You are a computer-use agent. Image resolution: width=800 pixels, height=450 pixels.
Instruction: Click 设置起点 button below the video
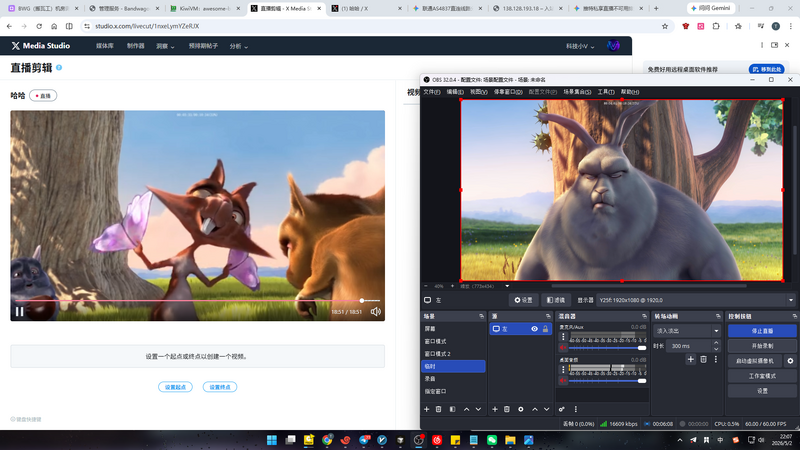176,387
